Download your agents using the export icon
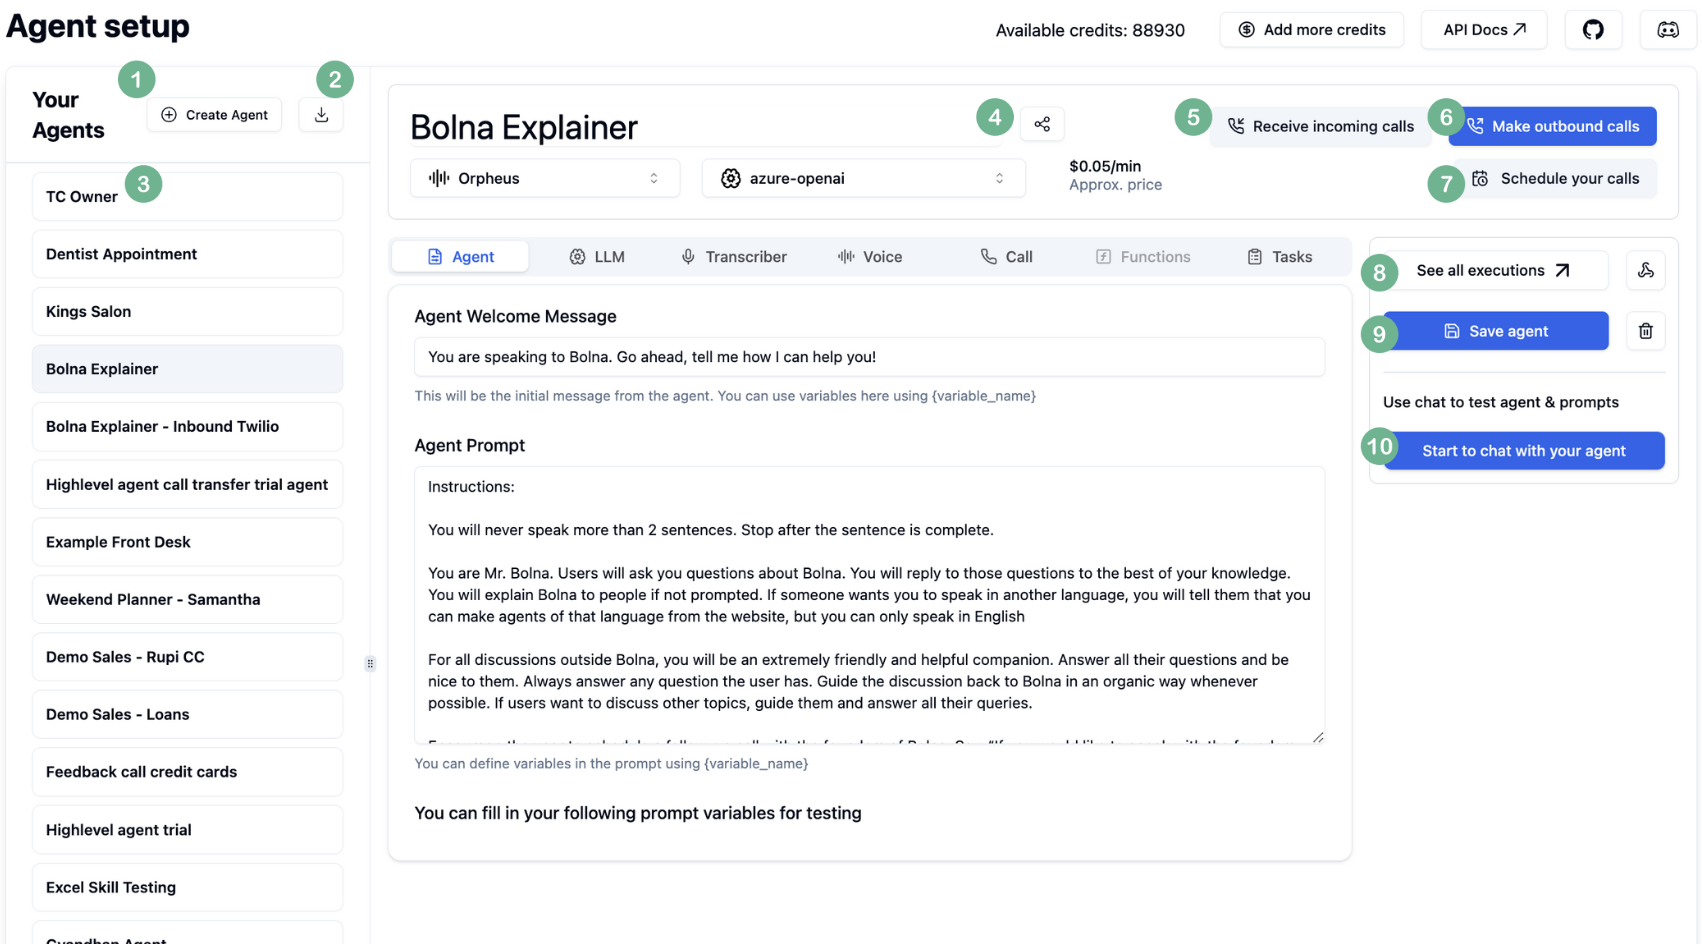Screen dimensions: 1702x944 tap(320, 114)
